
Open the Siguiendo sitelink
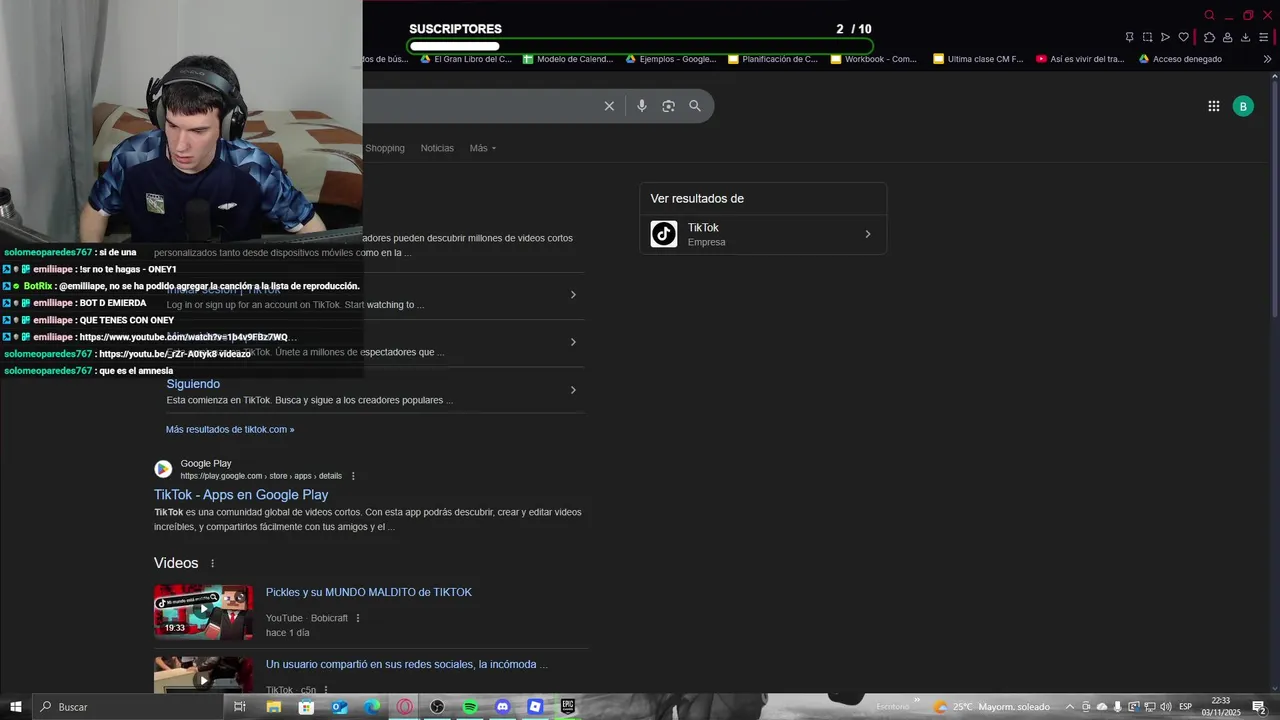pyautogui.click(x=193, y=384)
